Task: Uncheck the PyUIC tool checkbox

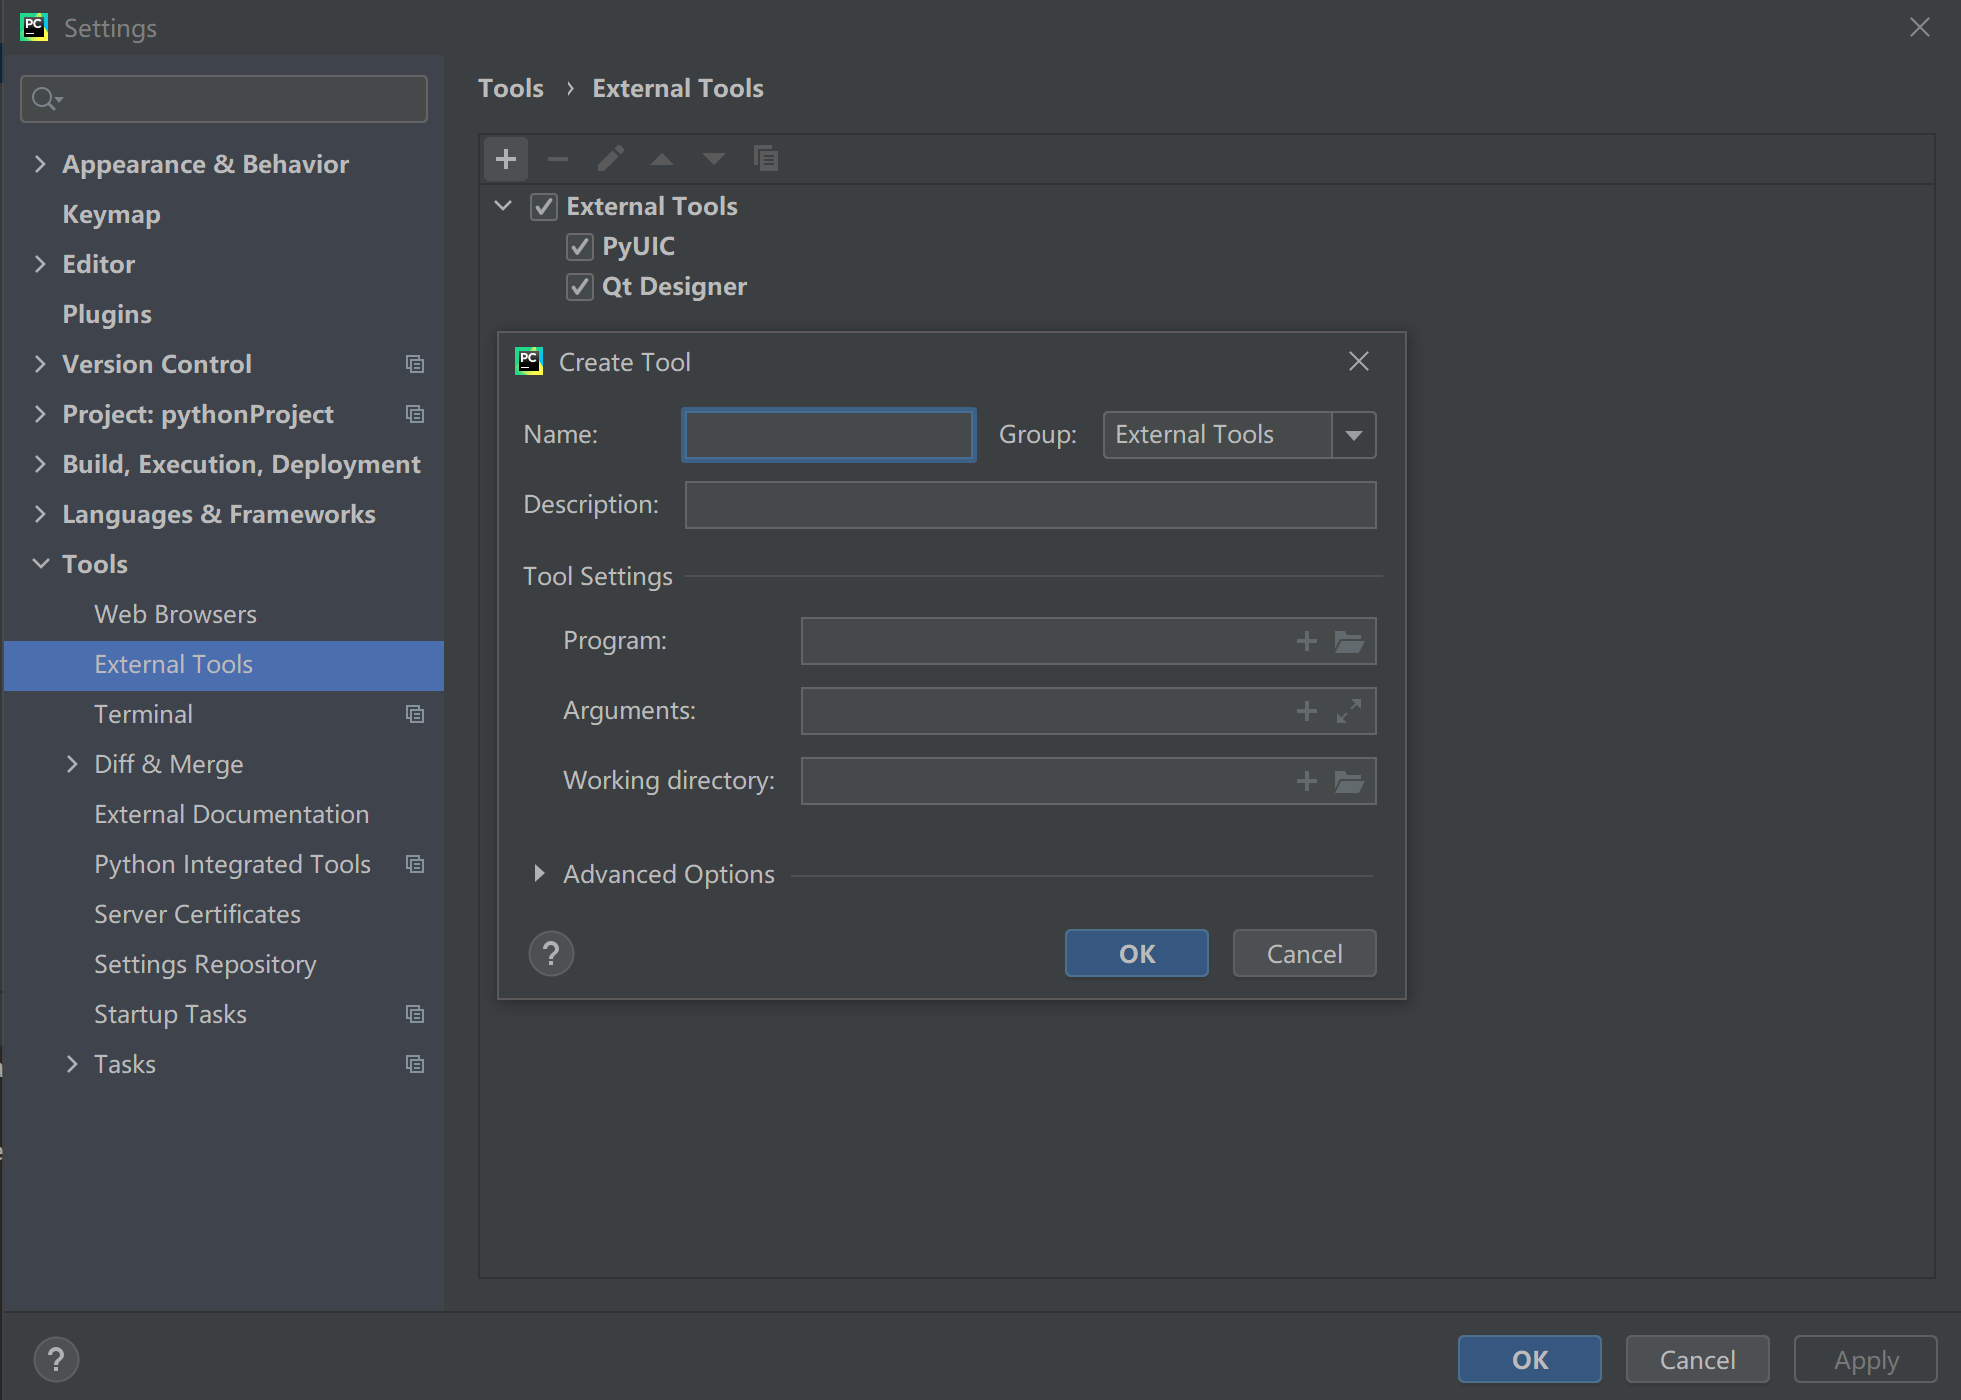Action: coord(580,247)
